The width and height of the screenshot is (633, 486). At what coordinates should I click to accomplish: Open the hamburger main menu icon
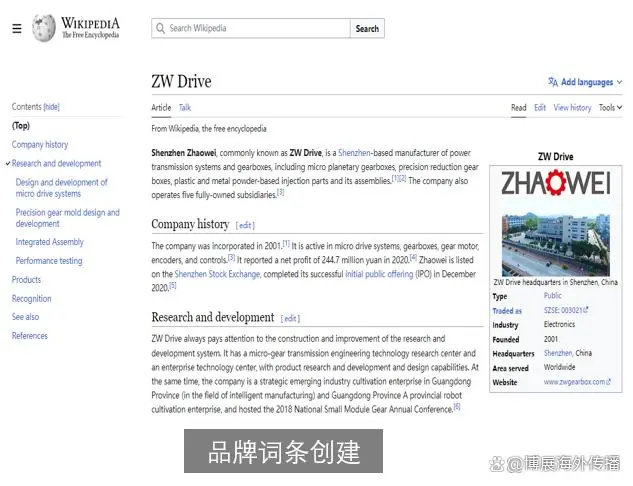click(x=16, y=29)
